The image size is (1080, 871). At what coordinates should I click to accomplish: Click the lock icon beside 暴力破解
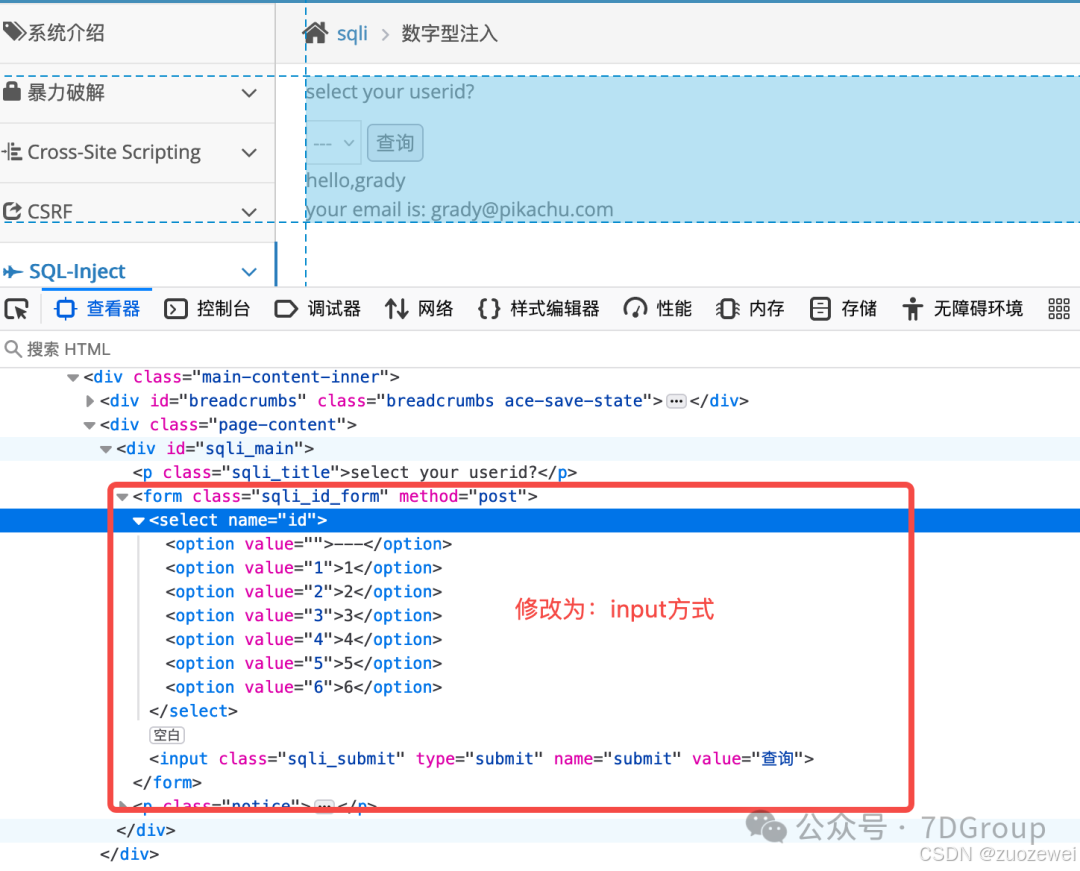coord(12,92)
